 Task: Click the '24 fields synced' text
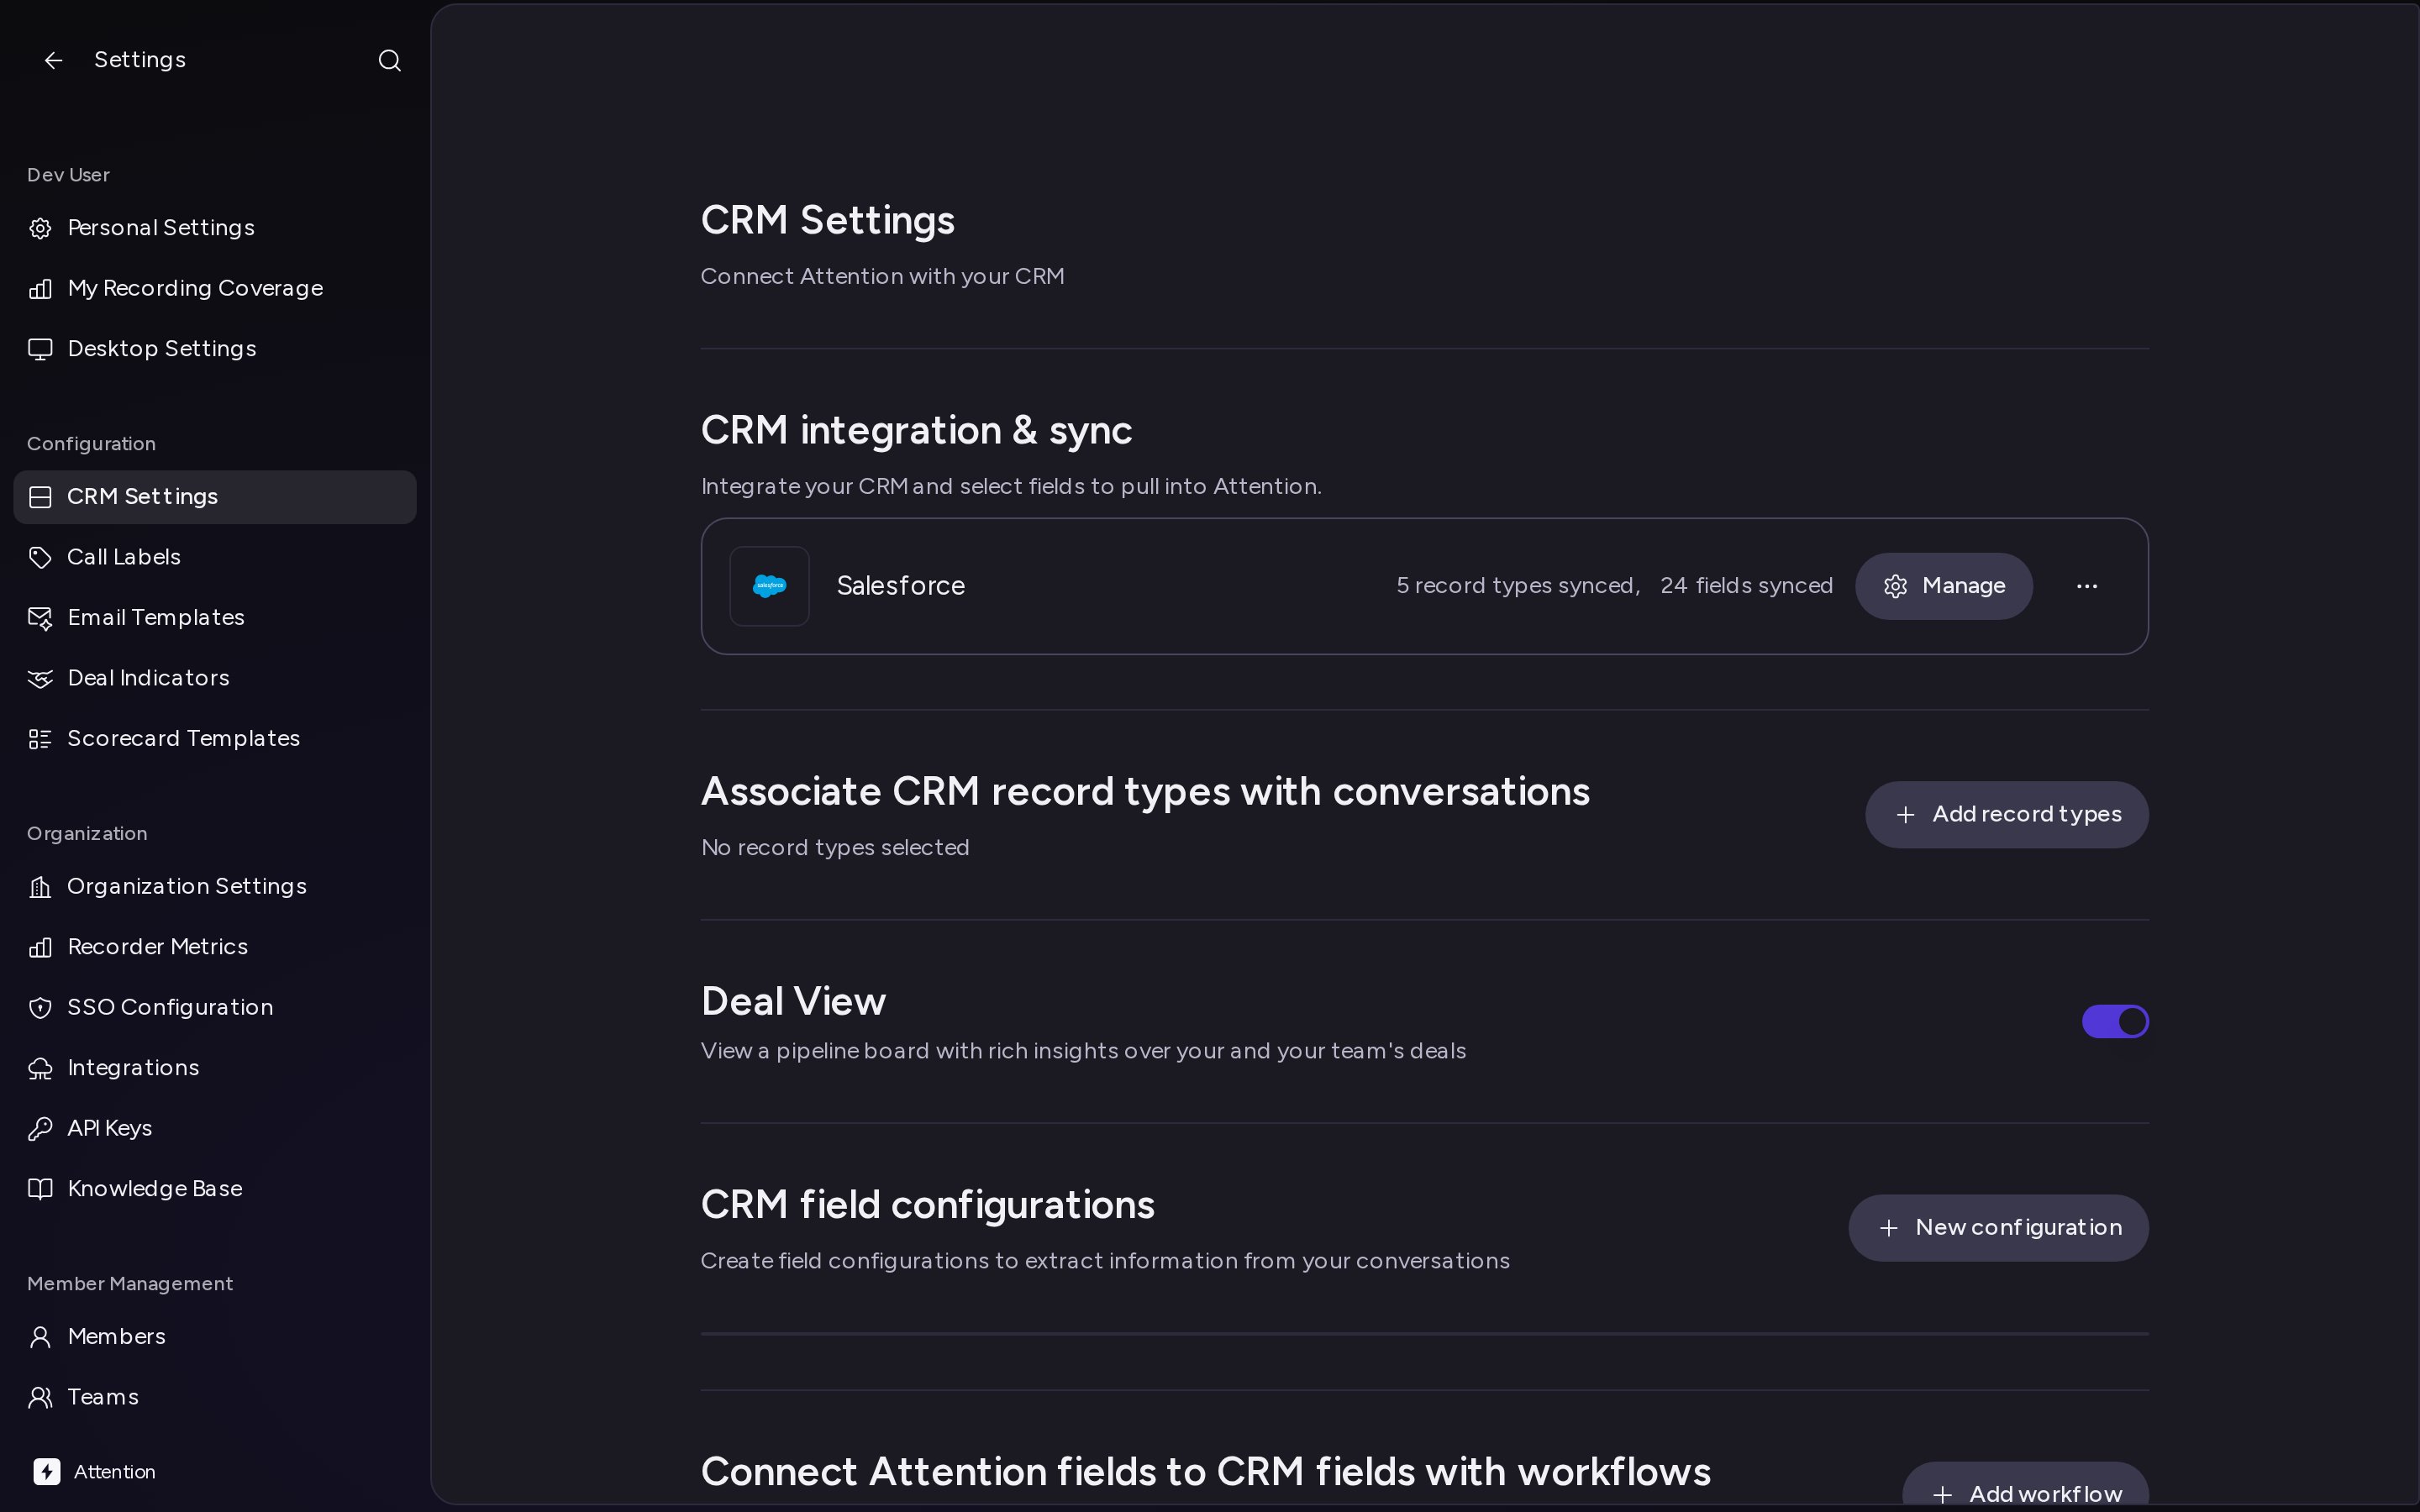1746,586
